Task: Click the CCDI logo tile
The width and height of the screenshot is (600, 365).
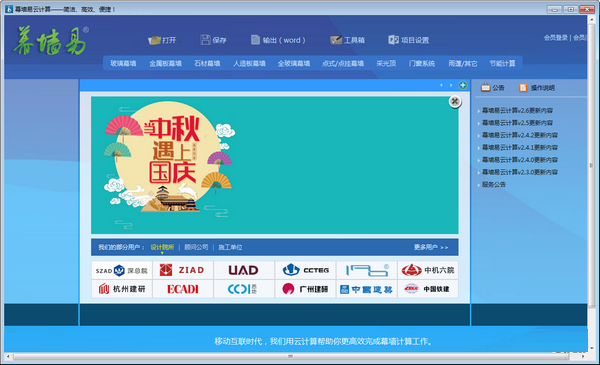Action: point(244,289)
